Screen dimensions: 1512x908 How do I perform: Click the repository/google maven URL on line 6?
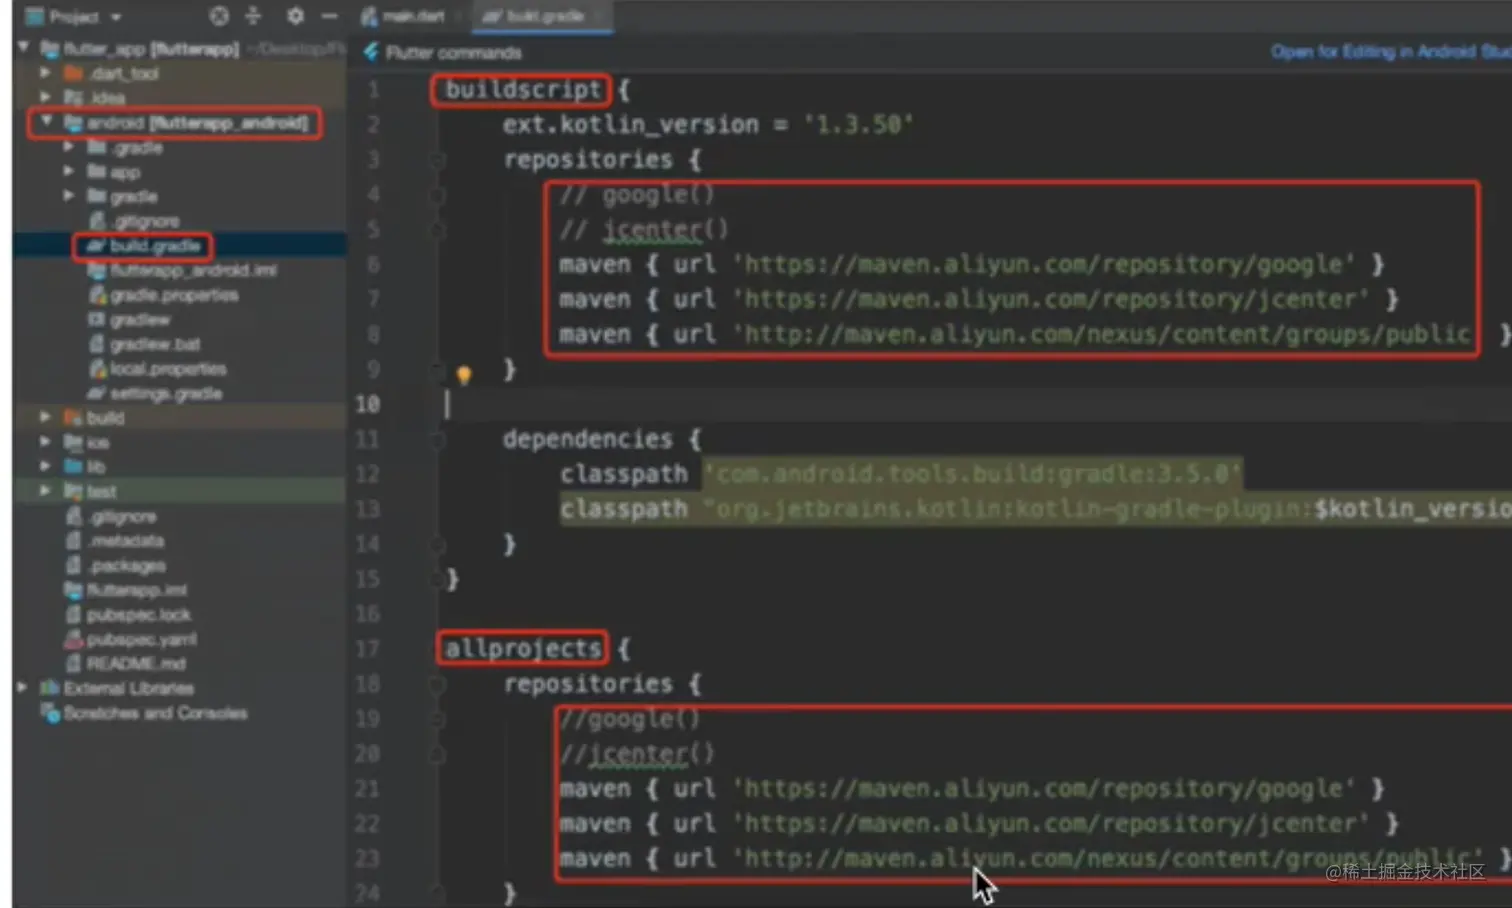1044,264
